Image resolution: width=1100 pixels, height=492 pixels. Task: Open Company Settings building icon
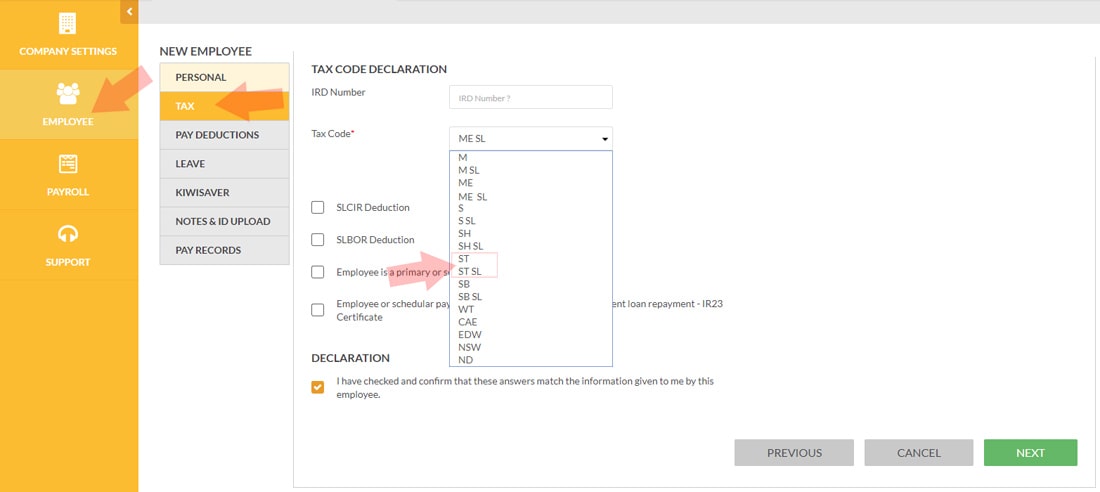click(x=67, y=23)
